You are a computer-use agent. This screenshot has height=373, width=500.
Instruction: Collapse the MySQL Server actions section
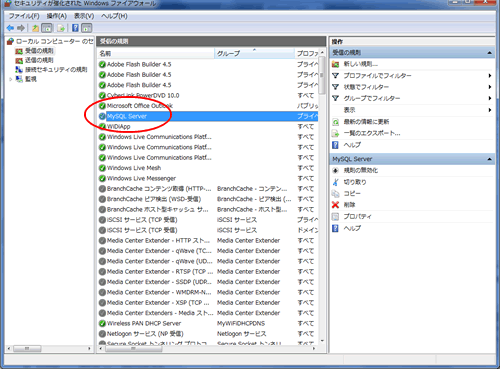coord(489,159)
